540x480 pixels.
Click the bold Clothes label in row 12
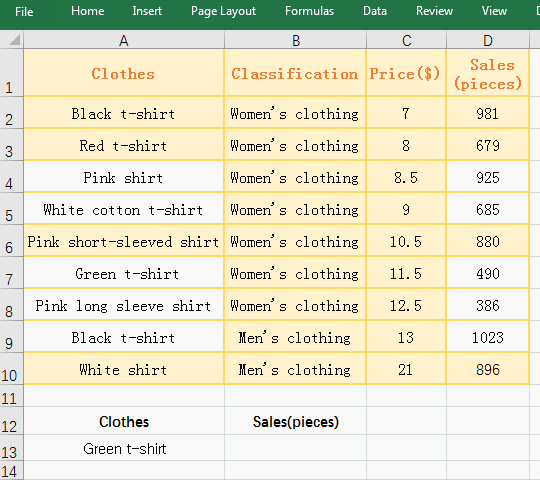click(x=124, y=421)
